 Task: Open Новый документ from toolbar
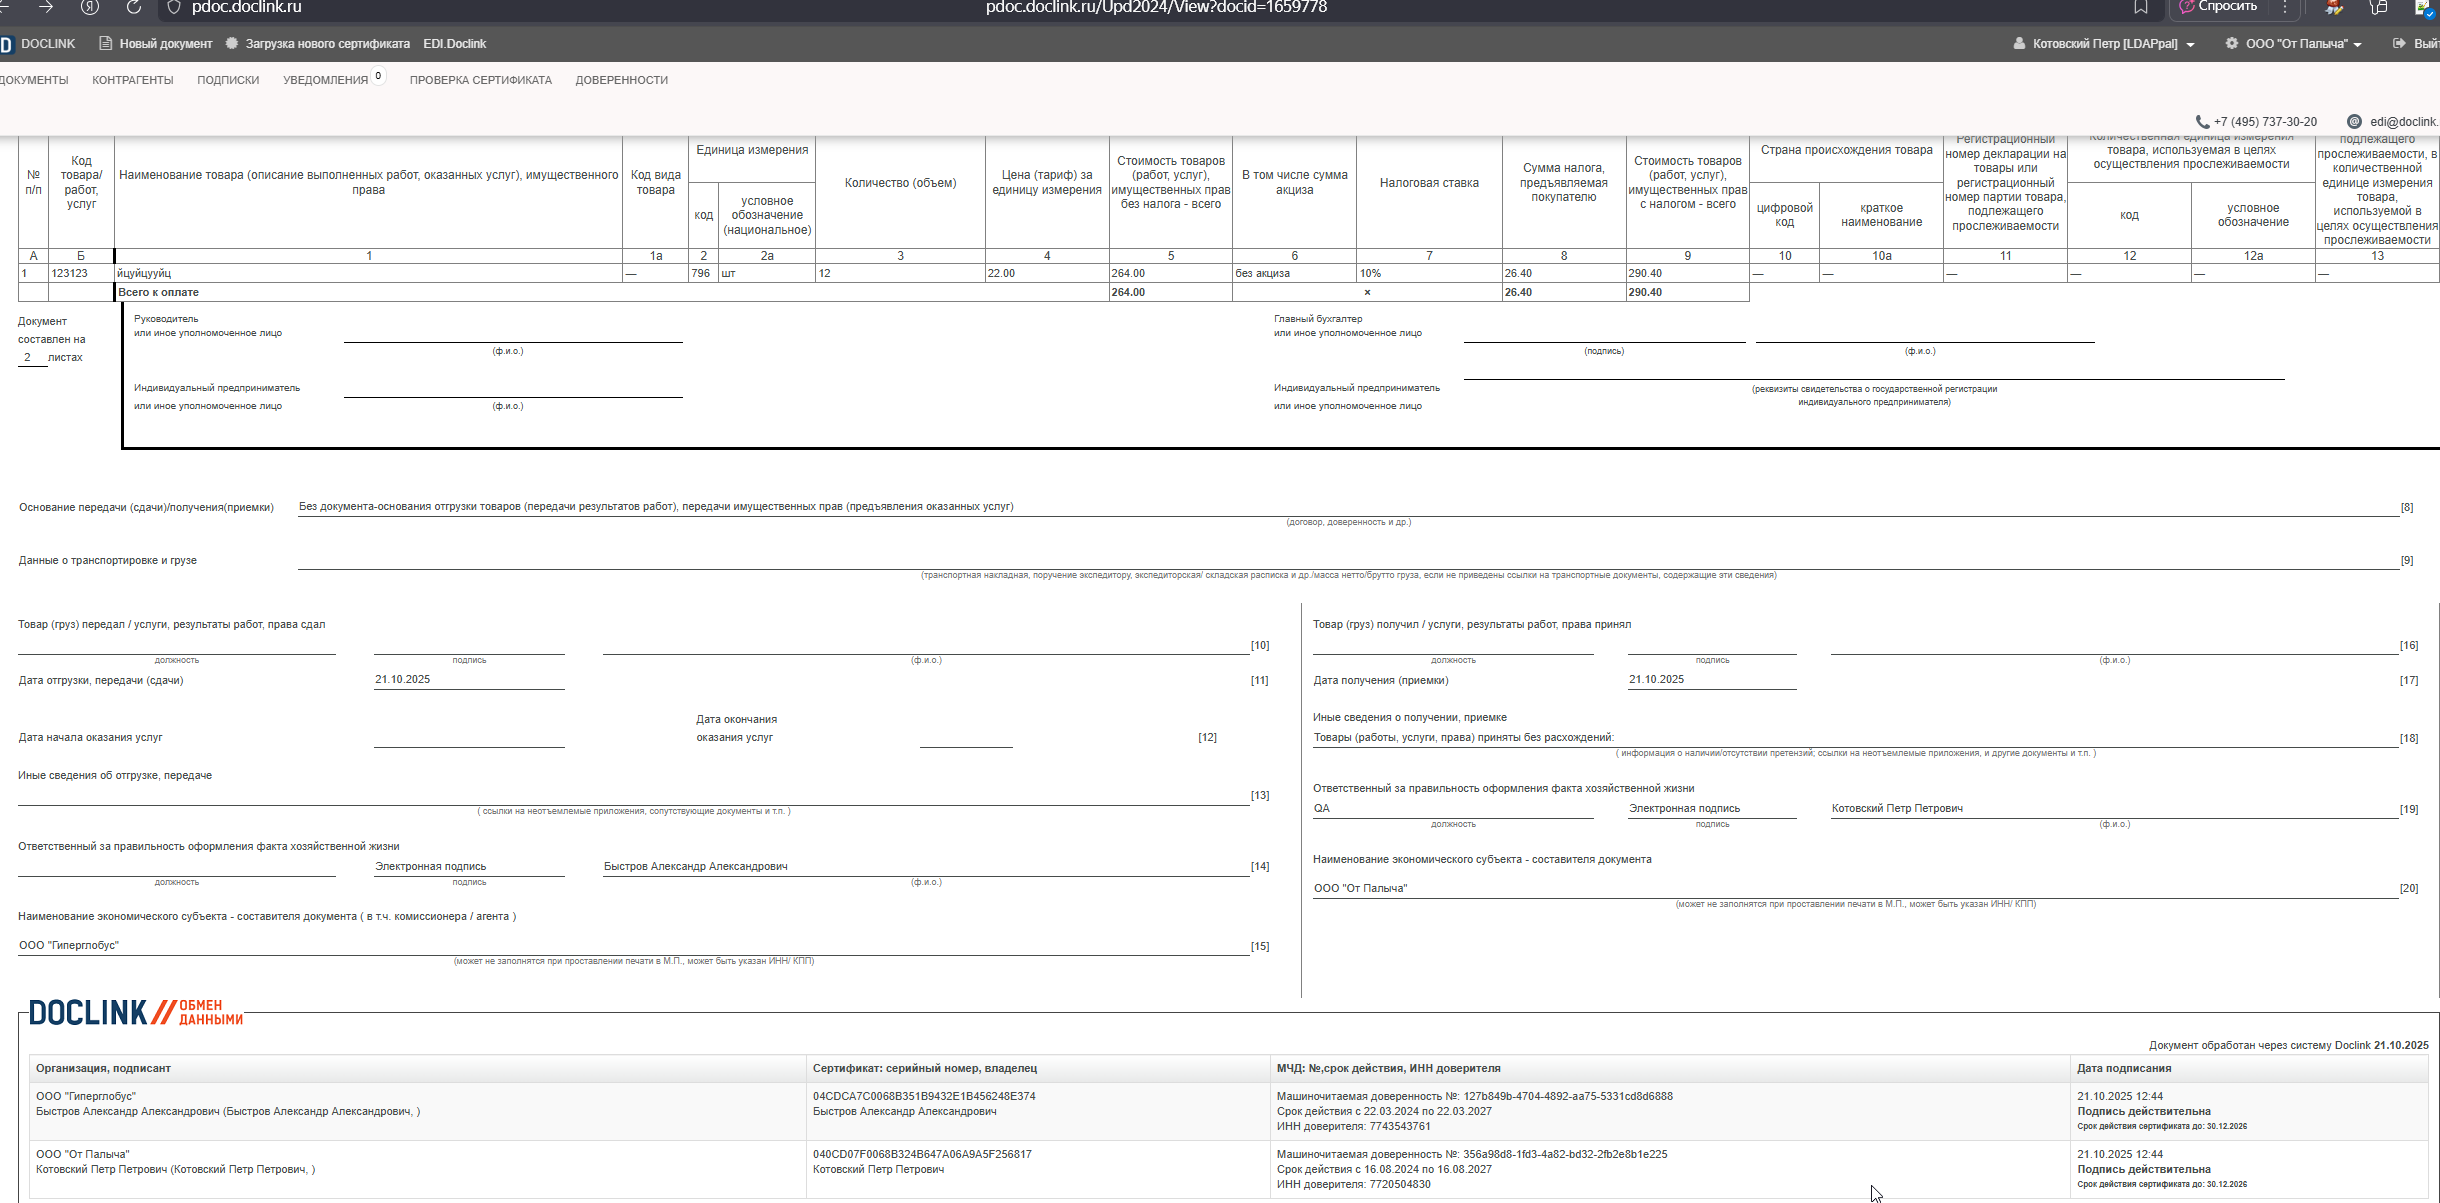156,44
